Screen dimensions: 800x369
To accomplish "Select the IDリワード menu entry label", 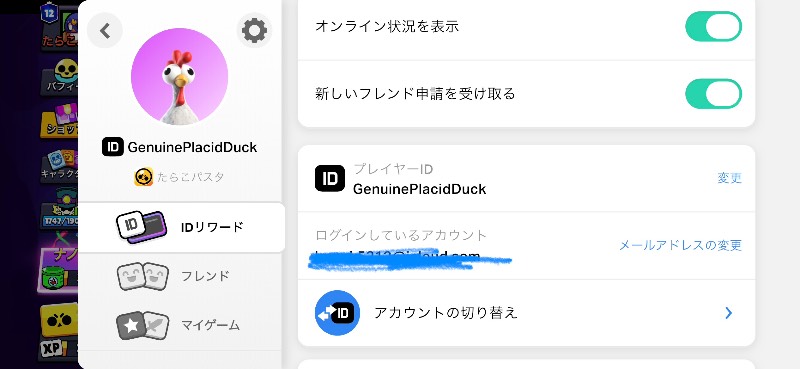I will click(x=212, y=227).
